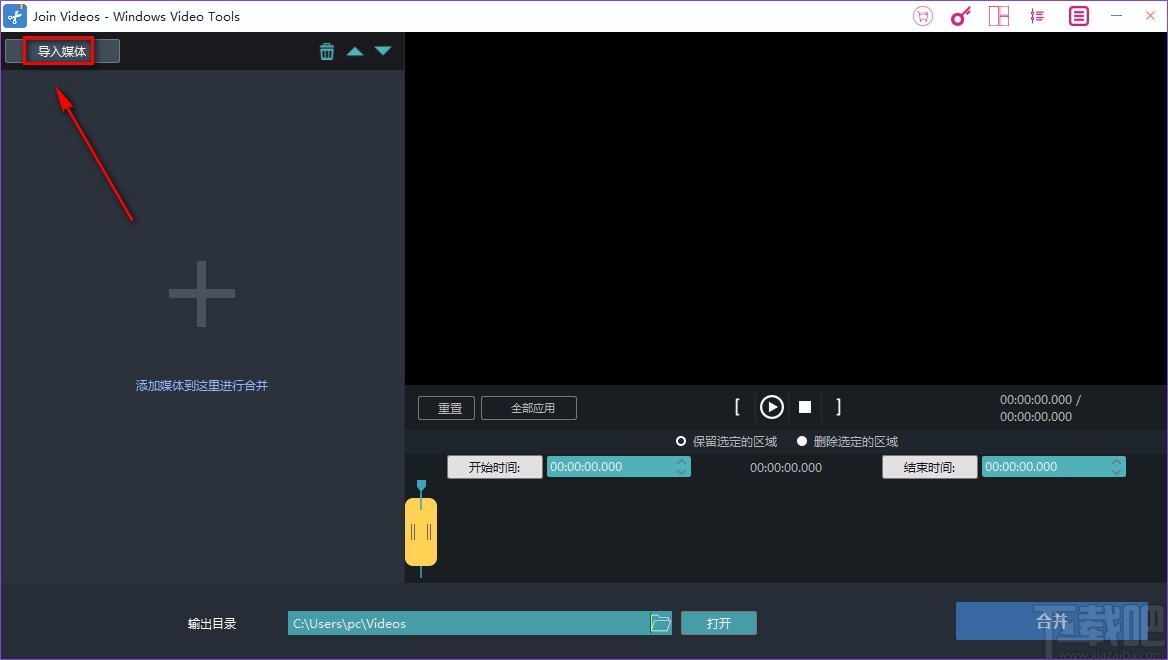Image resolution: width=1168 pixels, height=660 pixels.
Task: Click the app logo icon top-left
Action: [x=13, y=15]
